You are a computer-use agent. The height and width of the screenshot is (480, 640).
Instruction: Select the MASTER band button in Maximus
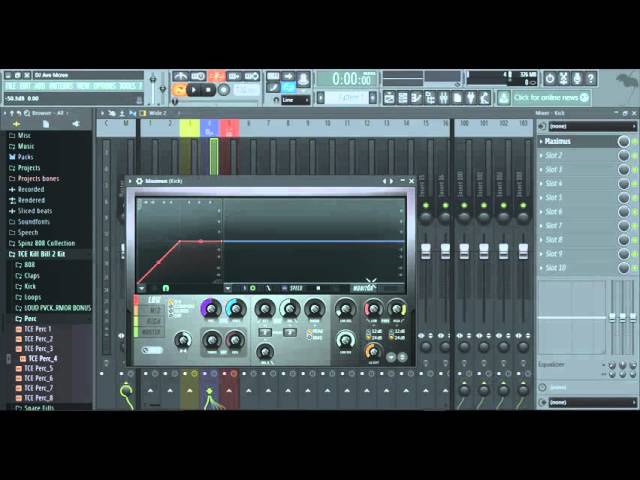[152, 332]
